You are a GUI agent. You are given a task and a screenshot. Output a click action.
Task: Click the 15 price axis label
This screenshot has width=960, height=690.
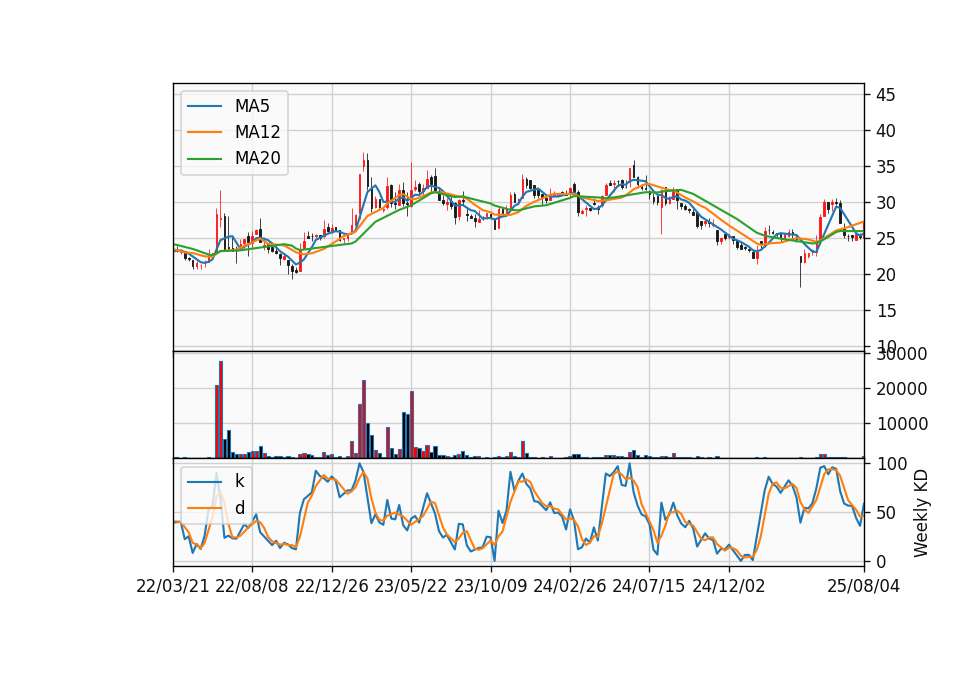(885, 311)
